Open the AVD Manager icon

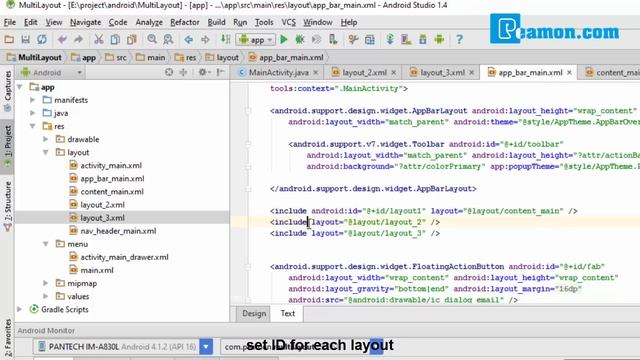point(407,40)
